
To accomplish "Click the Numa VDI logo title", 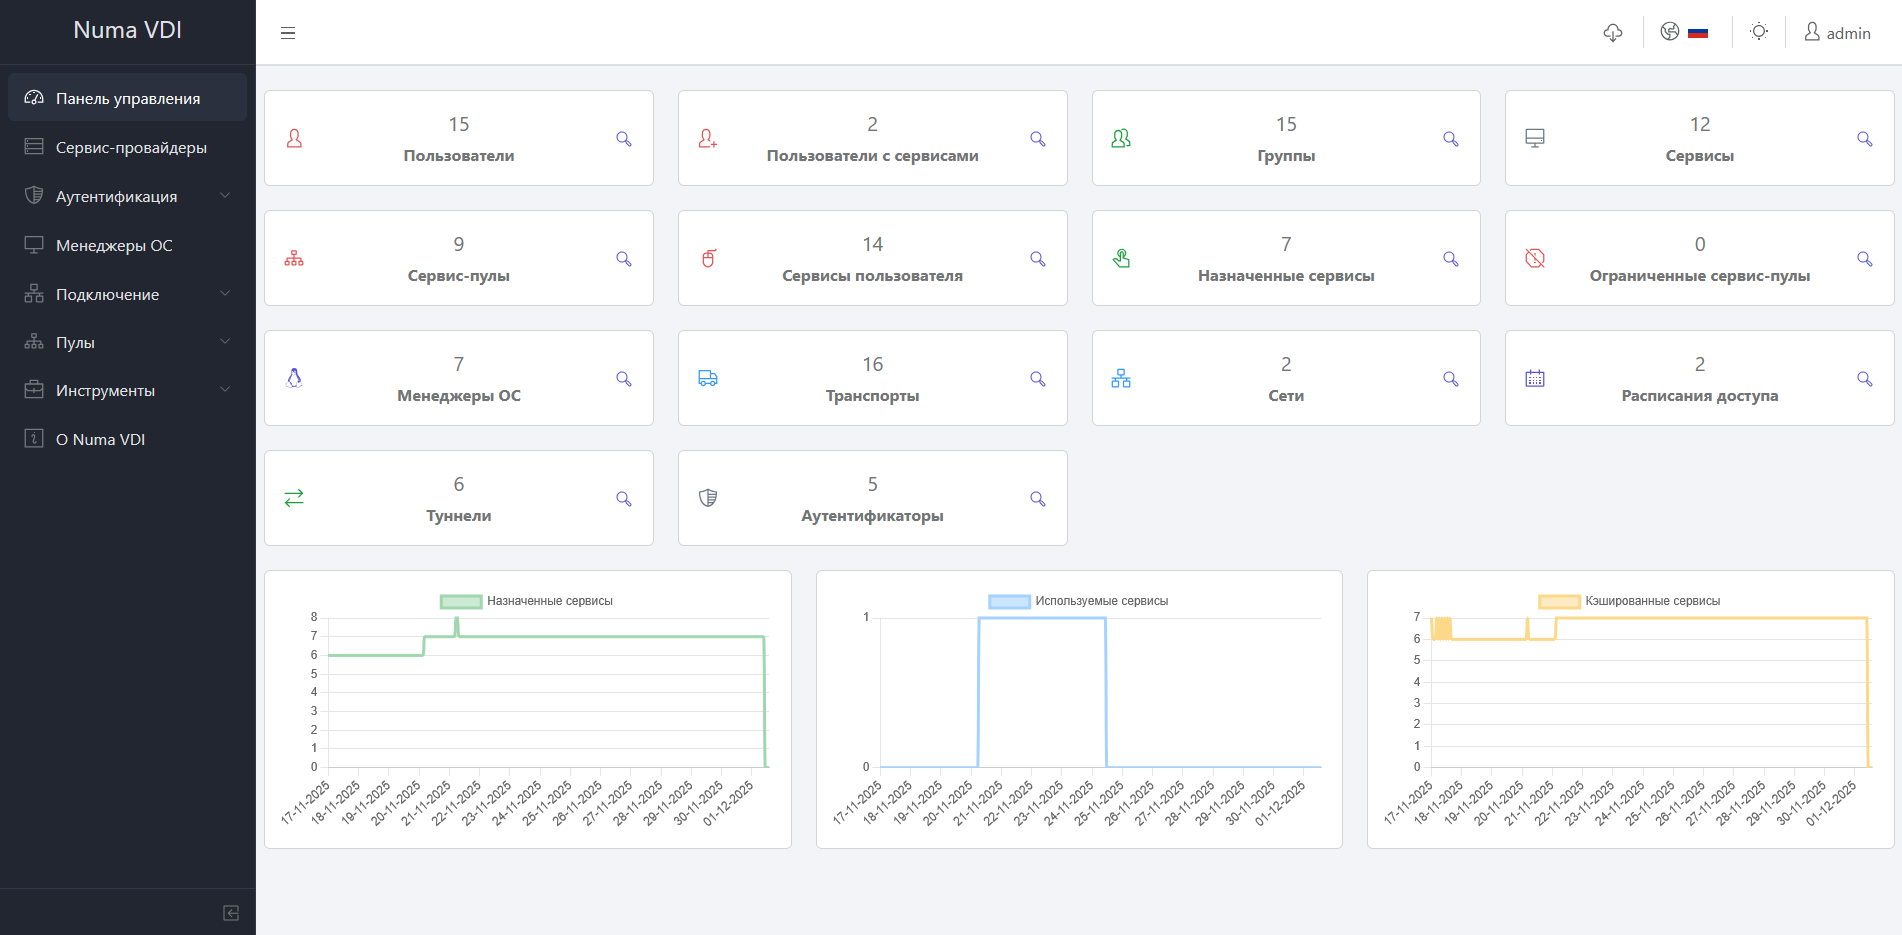I will (x=127, y=30).
